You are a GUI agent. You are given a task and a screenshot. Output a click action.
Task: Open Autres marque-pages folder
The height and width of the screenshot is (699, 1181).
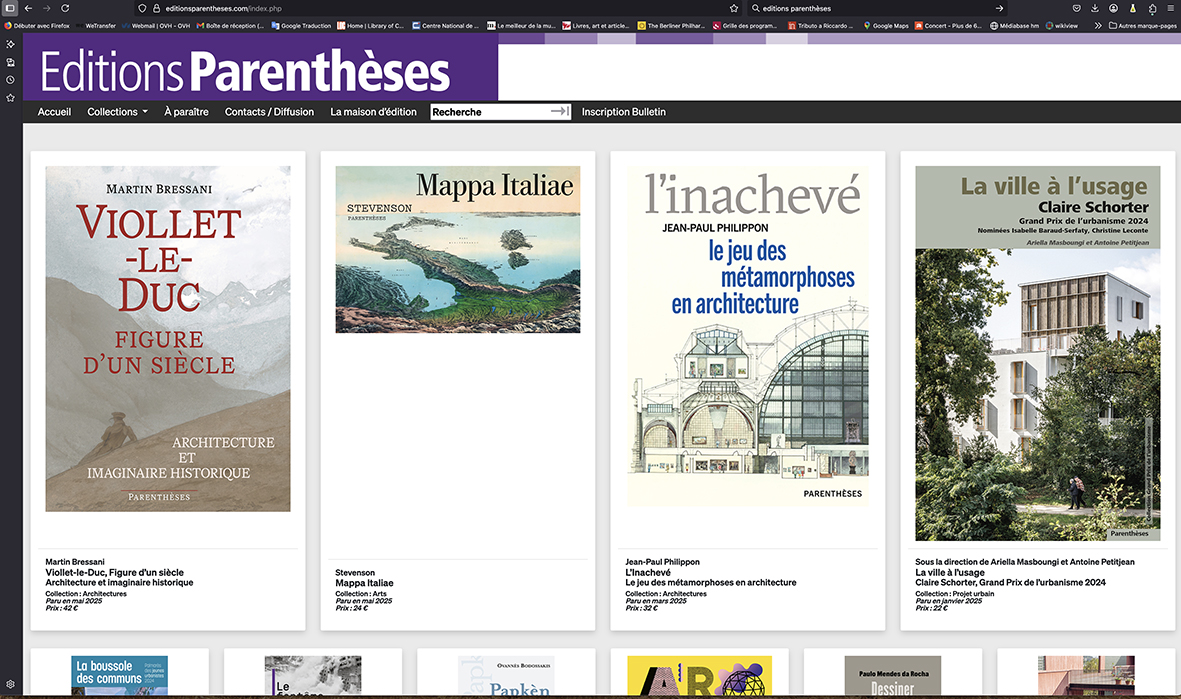(1143, 26)
